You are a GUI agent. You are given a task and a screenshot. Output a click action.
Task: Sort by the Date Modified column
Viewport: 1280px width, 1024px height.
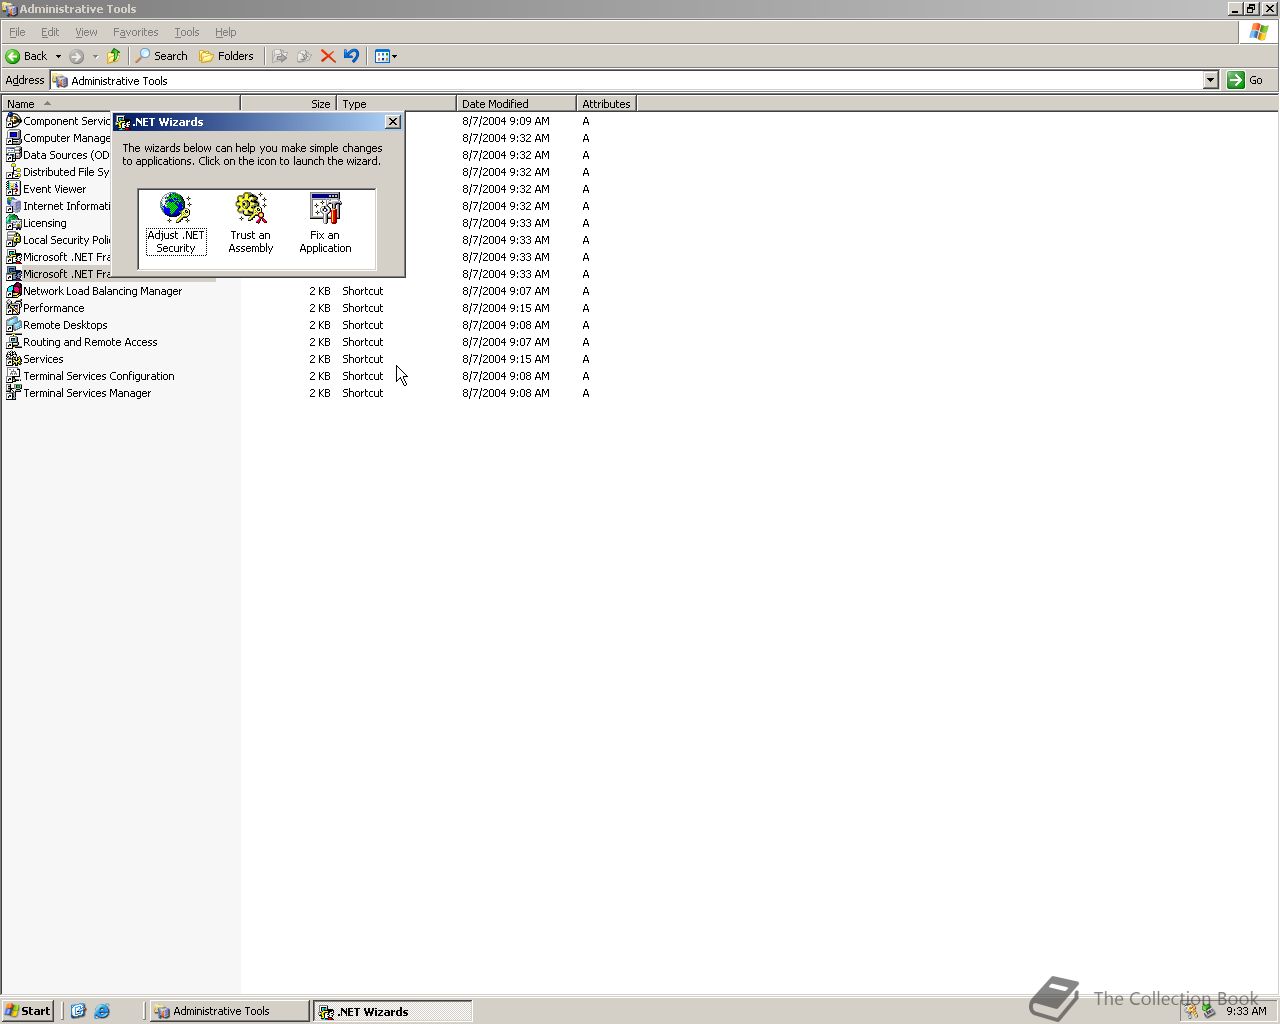point(516,104)
